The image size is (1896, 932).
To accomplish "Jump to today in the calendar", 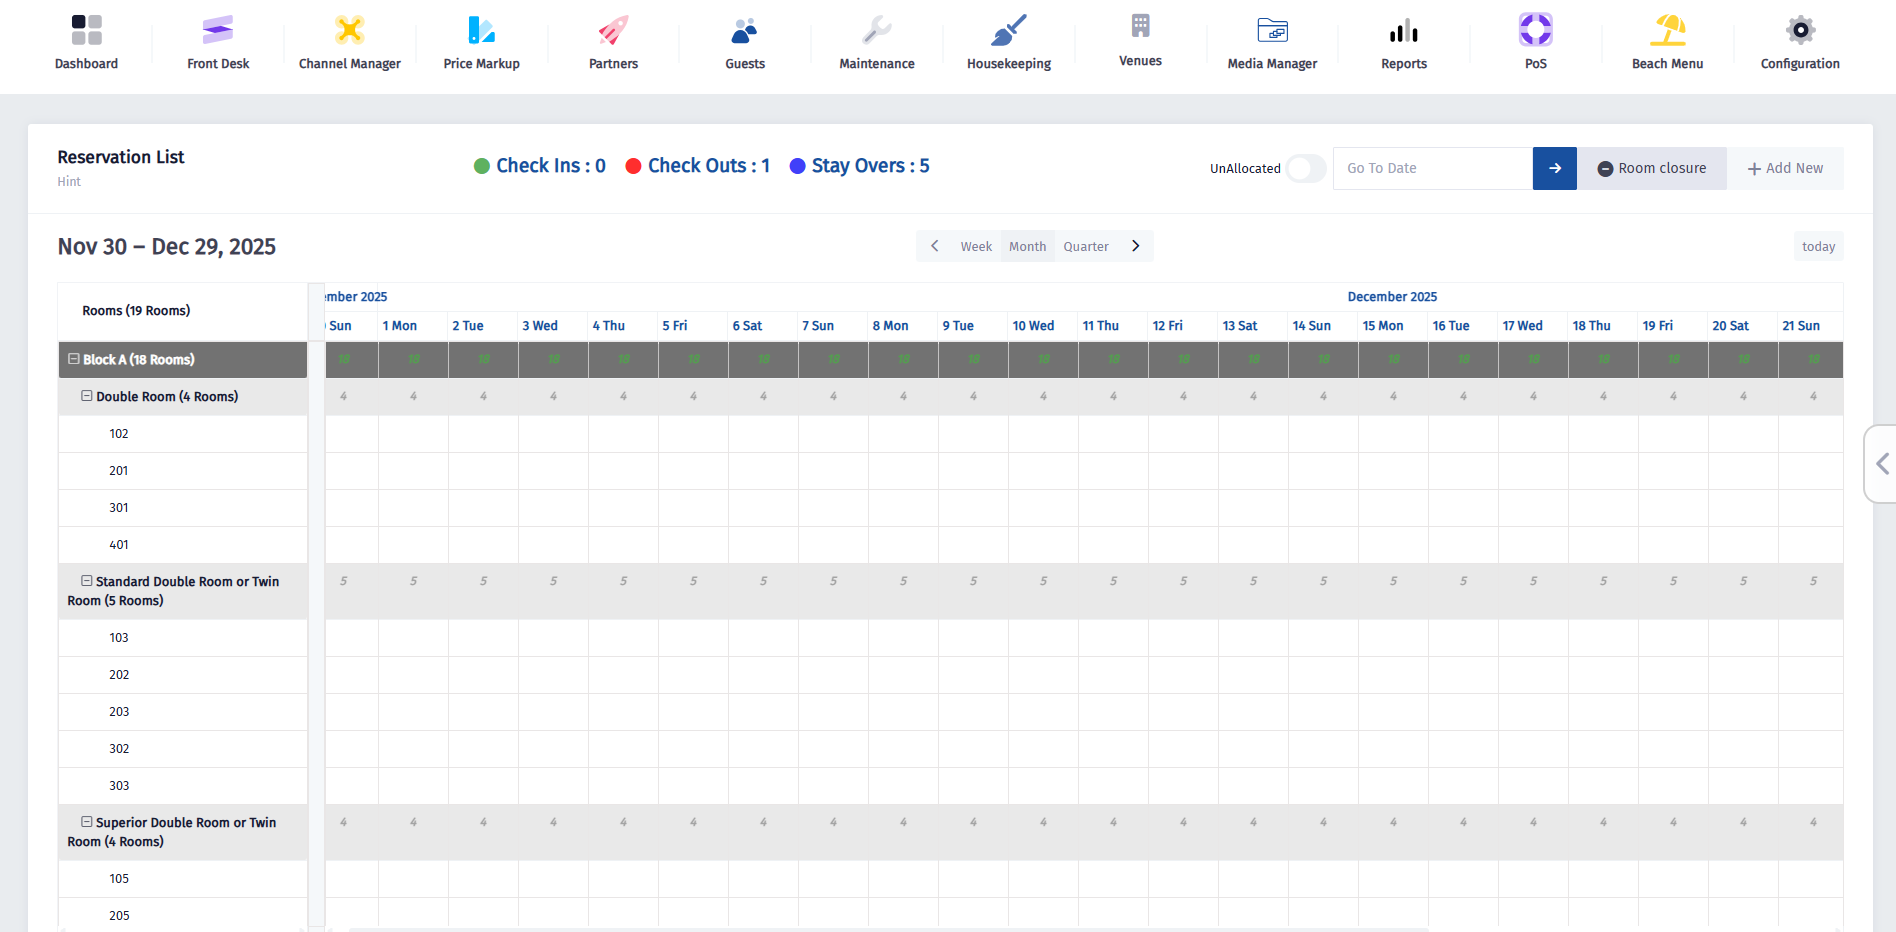I will pos(1817,247).
